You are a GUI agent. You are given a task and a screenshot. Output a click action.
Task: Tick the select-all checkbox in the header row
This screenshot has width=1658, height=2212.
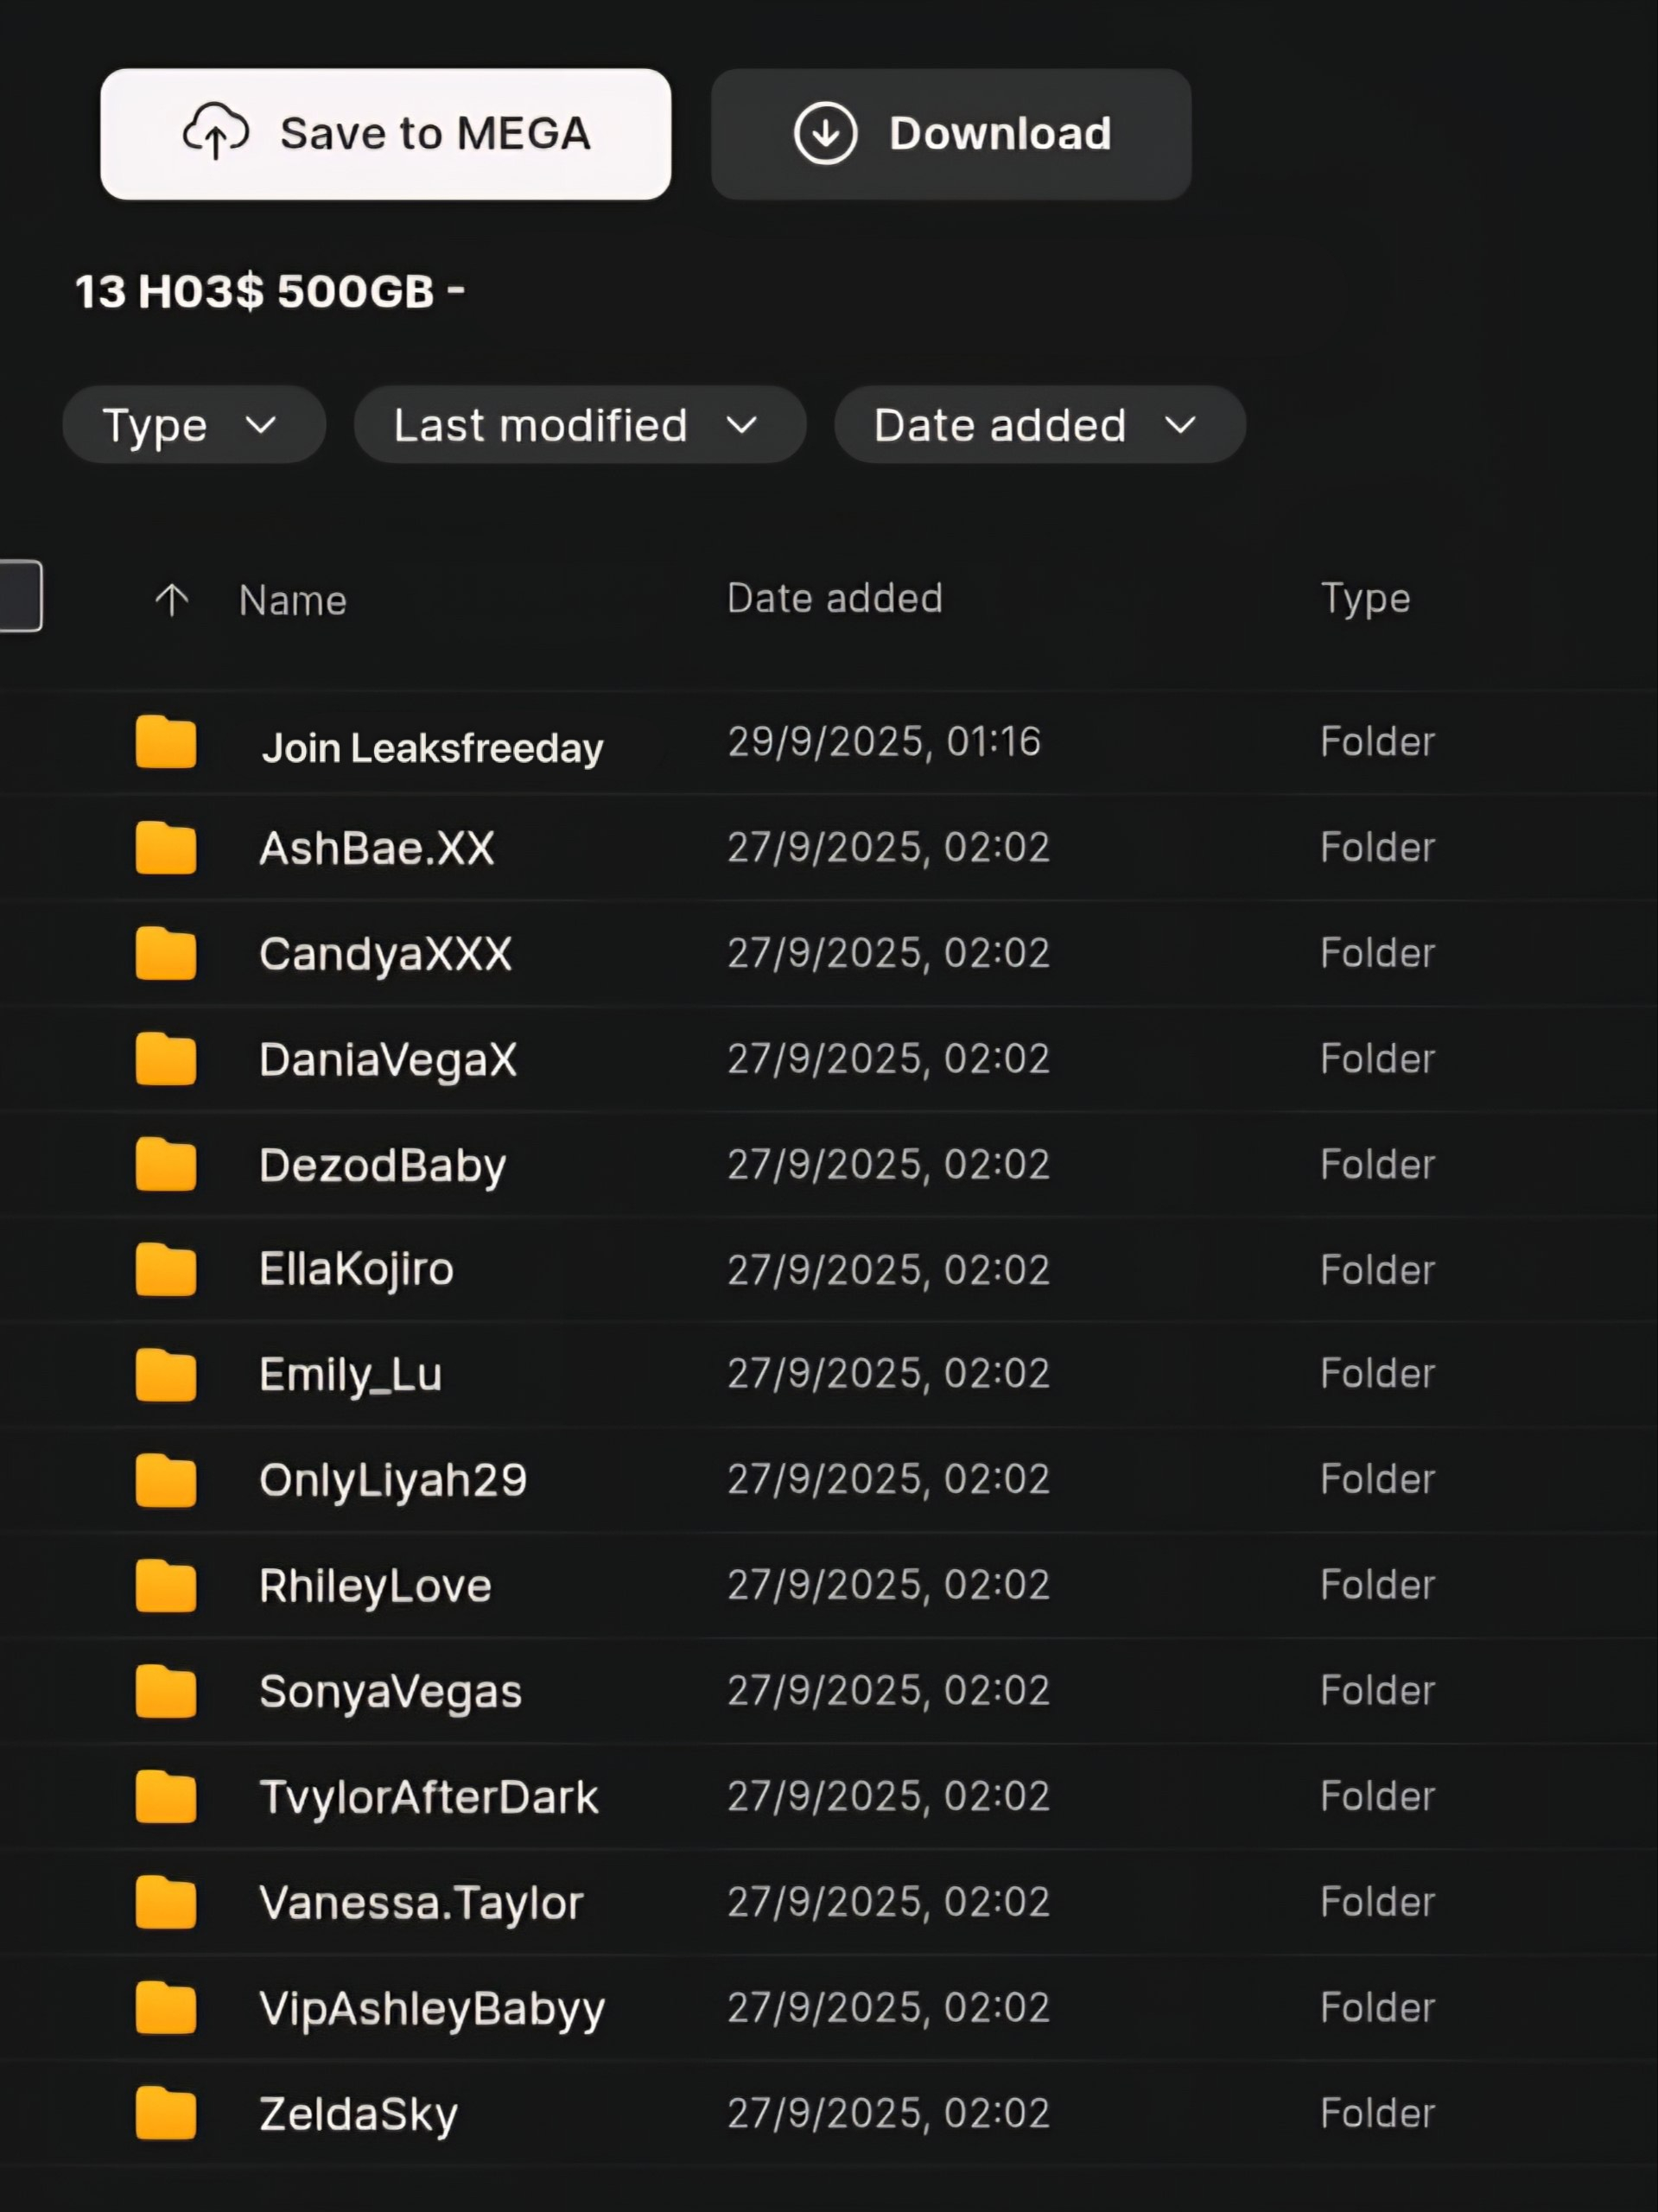coord(20,596)
